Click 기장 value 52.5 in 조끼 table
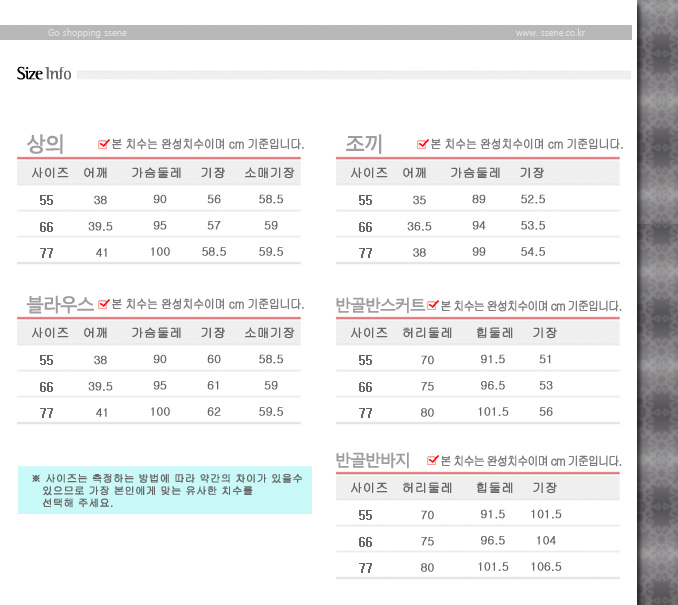Viewport: 678px width, 605px height. coord(533,199)
